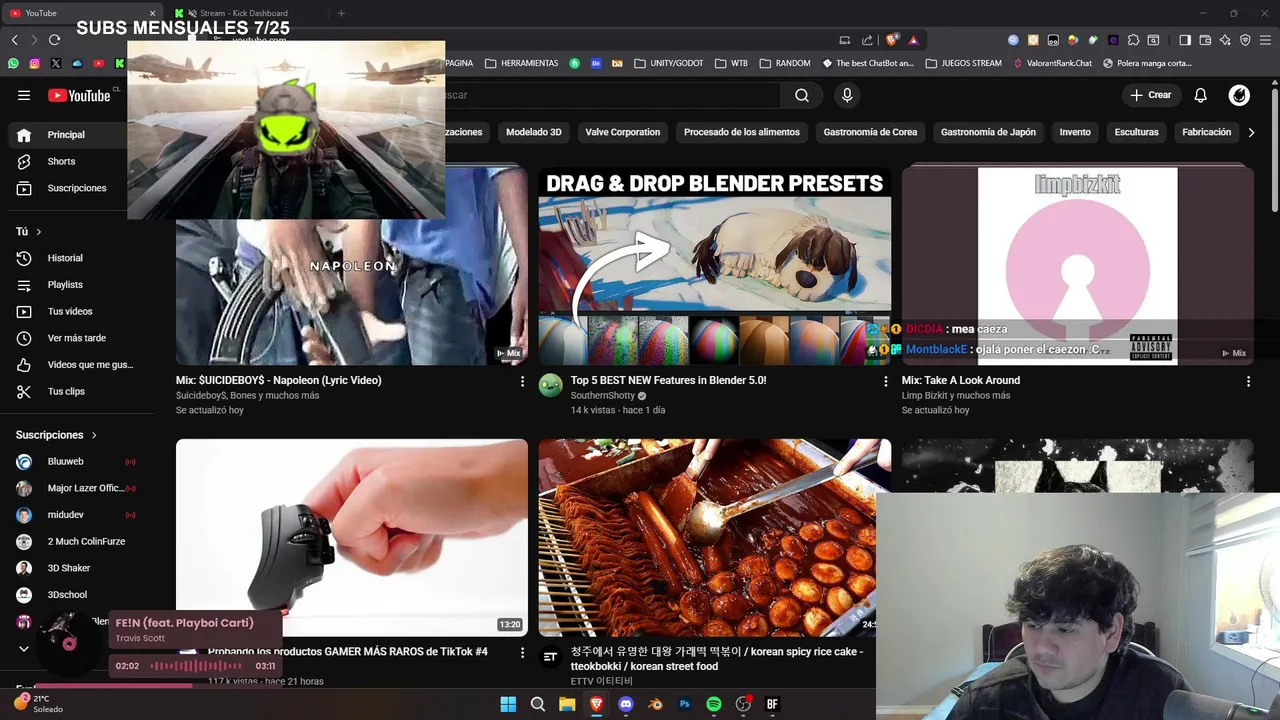Advance filter chips with right arrow
1280x720 pixels.
click(1251, 132)
